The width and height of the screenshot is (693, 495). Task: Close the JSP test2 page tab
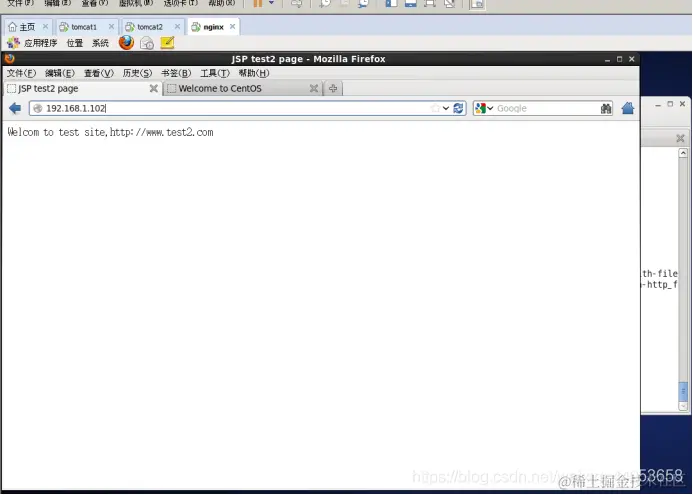point(153,89)
